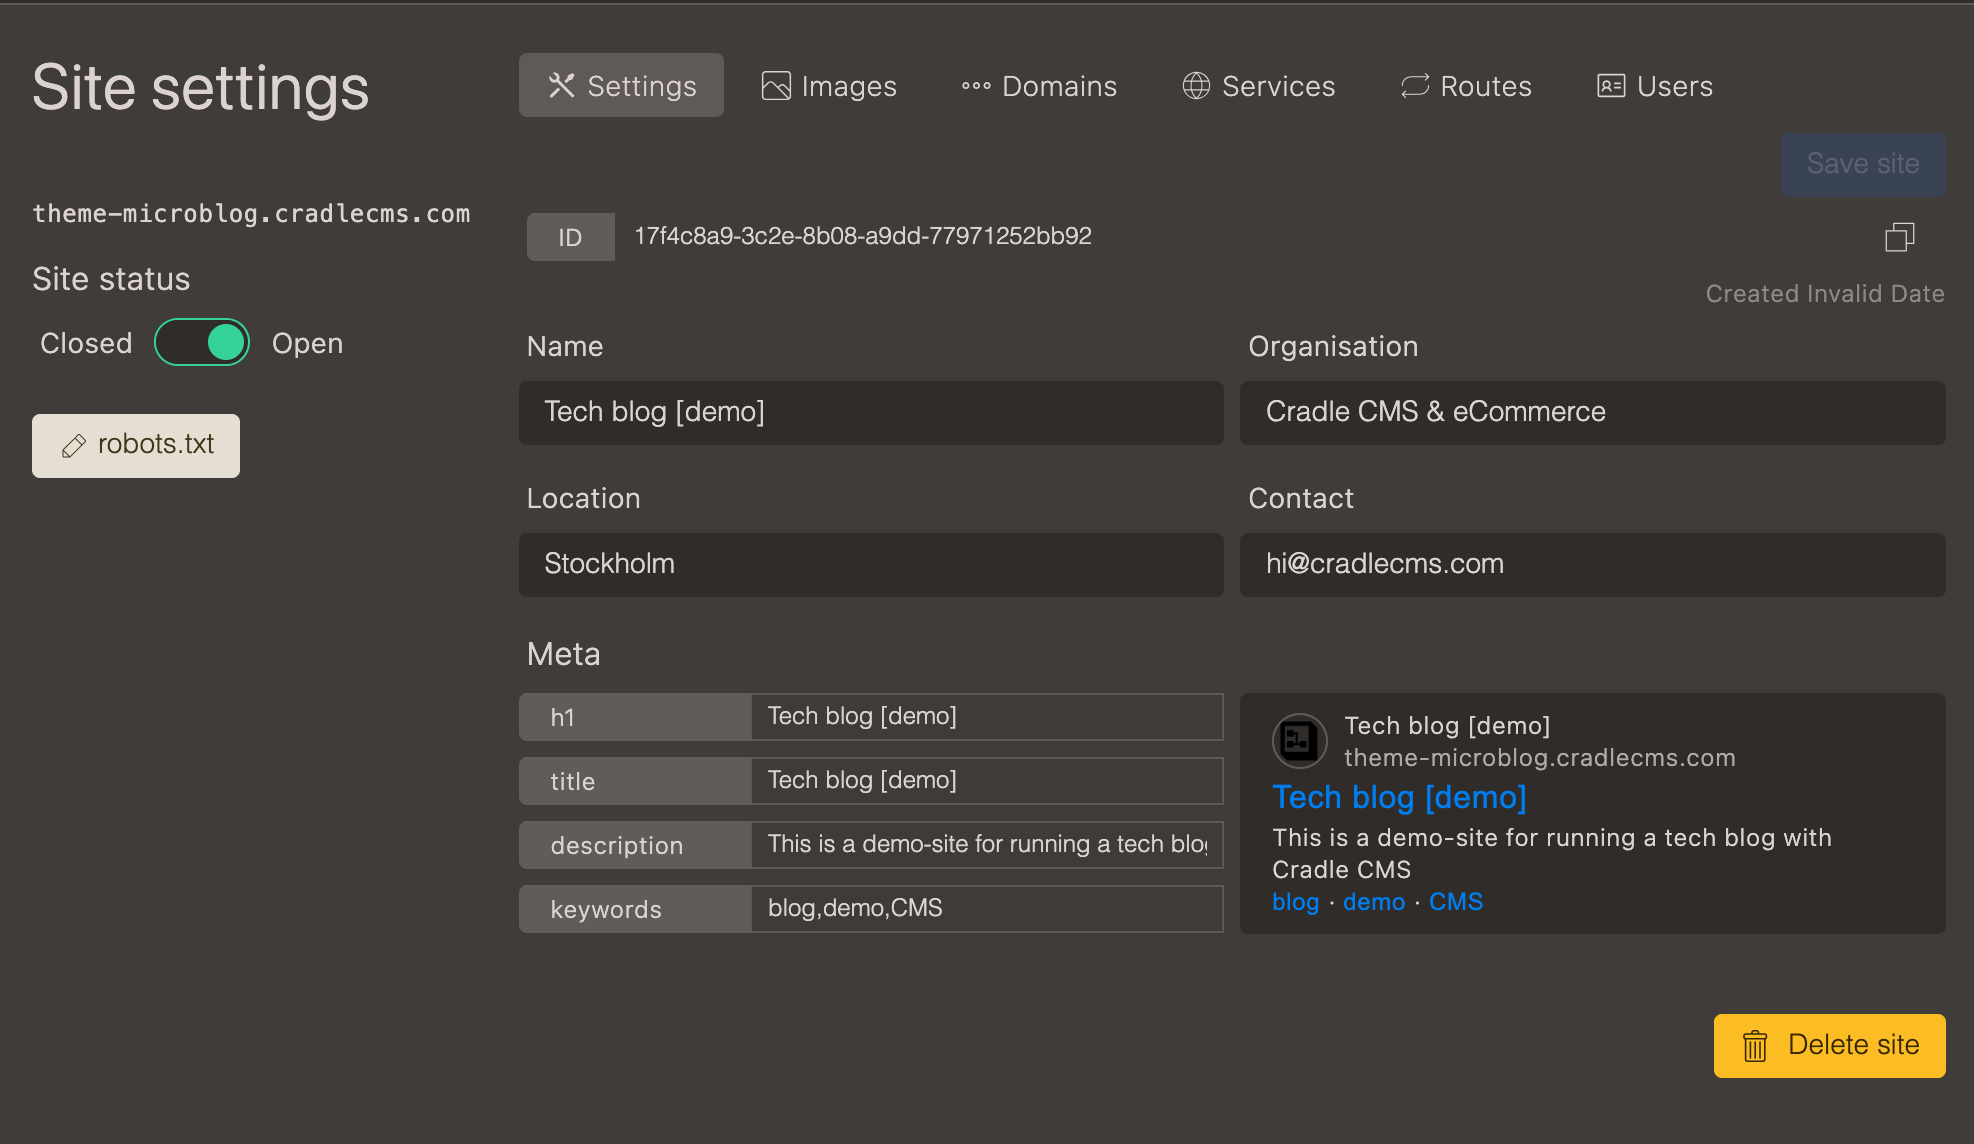
Task: Click the site favicon in the meta preview
Action: coord(1299,741)
